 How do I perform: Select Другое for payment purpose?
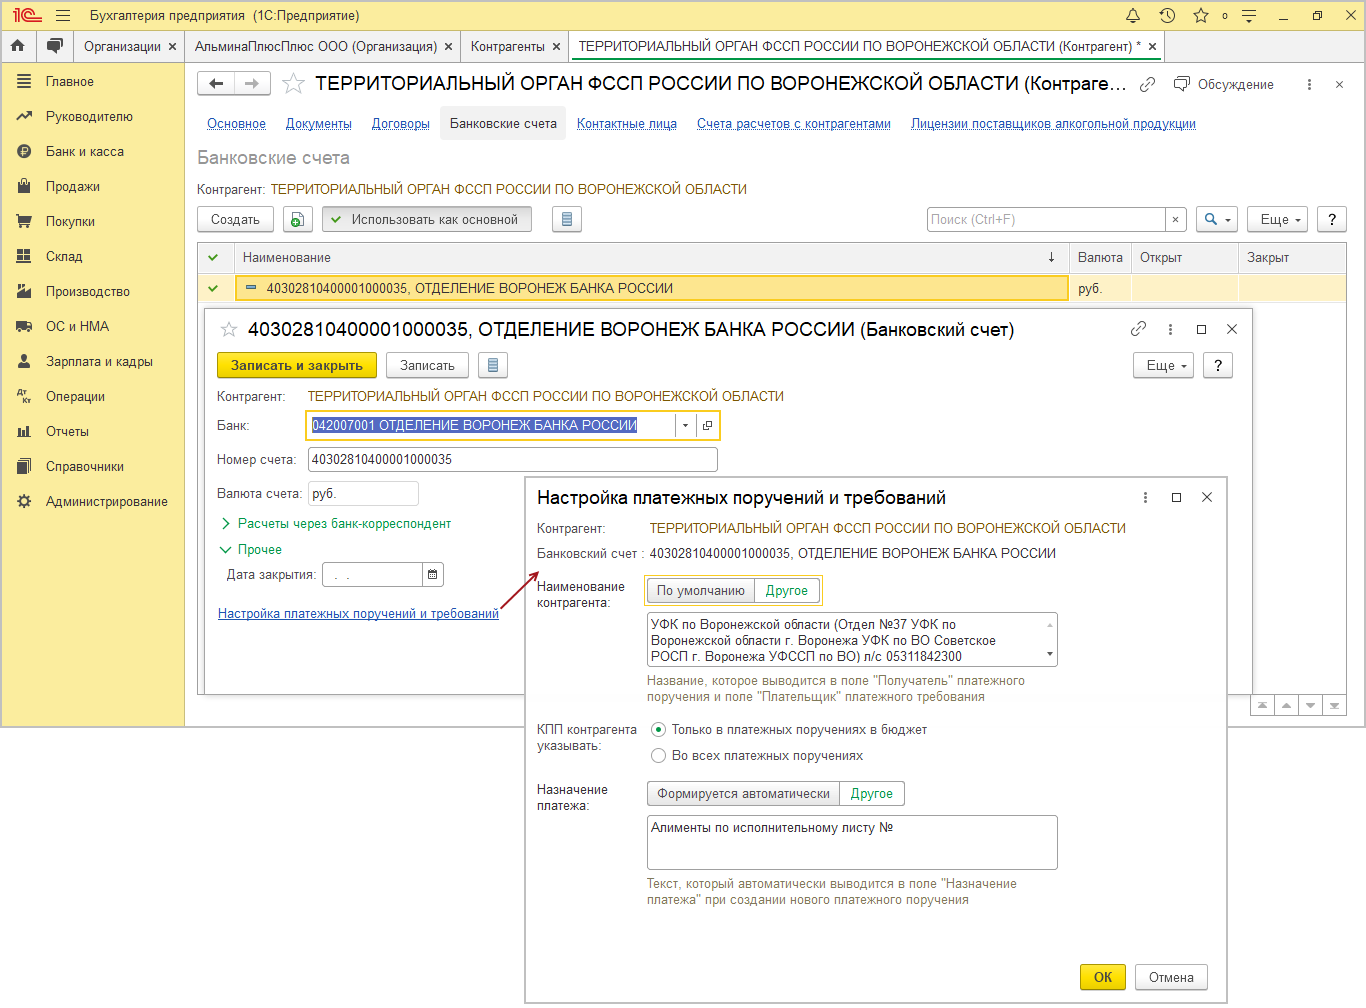(x=872, y=794)
